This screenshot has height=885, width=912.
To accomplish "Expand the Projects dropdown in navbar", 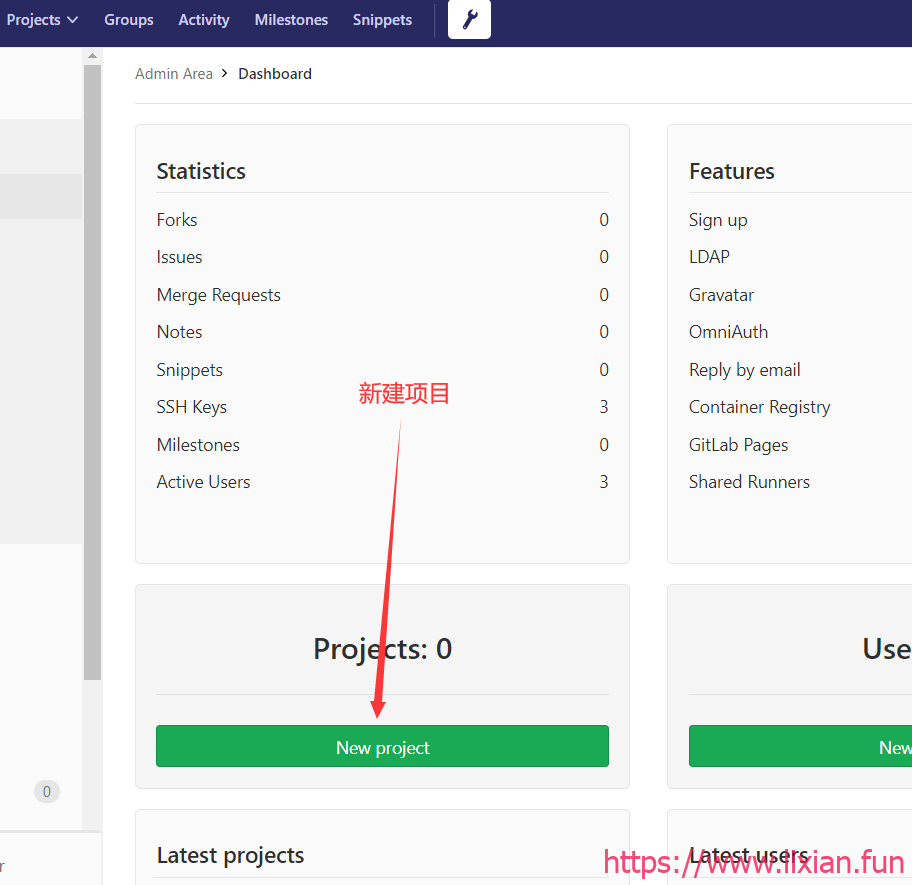I will (42, 20).
